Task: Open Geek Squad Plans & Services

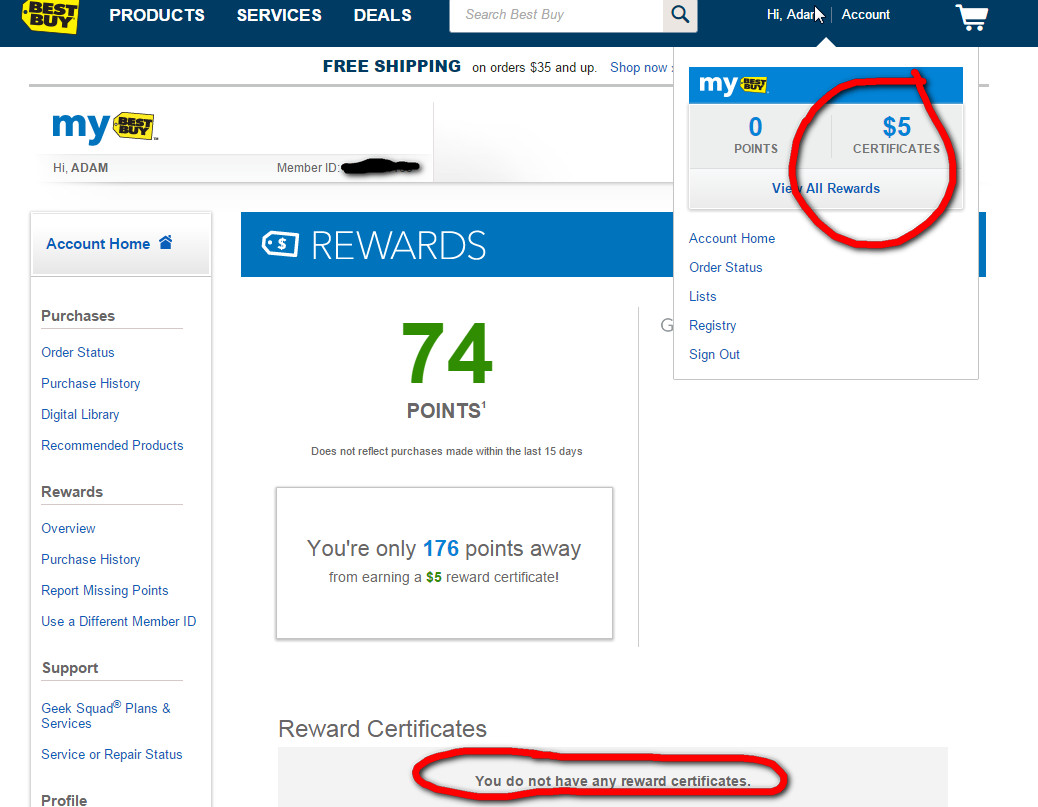Action: (106, 716)
